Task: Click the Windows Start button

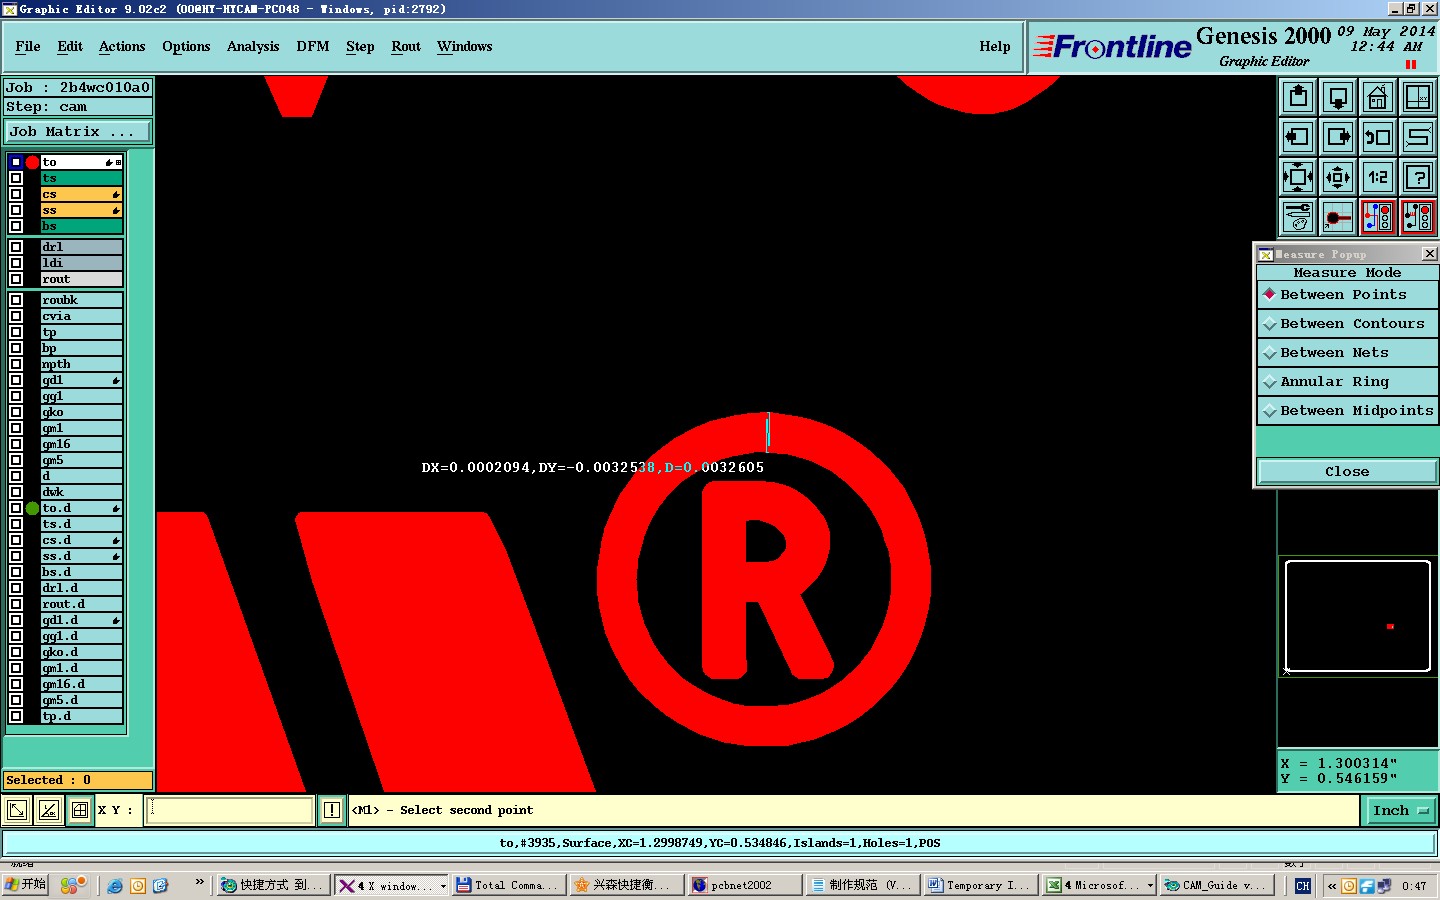Action: pos(25,885)
